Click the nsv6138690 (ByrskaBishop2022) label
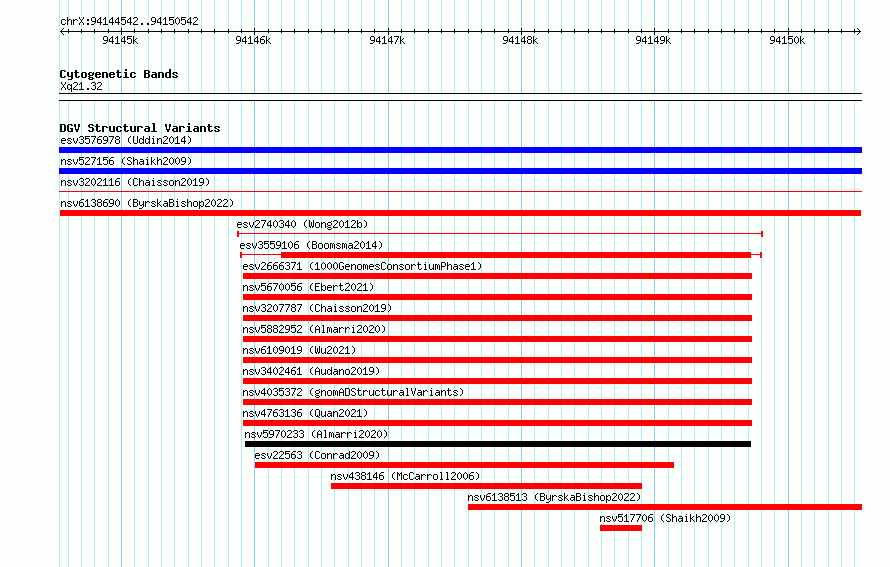The width and height of the screenshot is (890, 567). pyautogui.click(x=147, y=203)
